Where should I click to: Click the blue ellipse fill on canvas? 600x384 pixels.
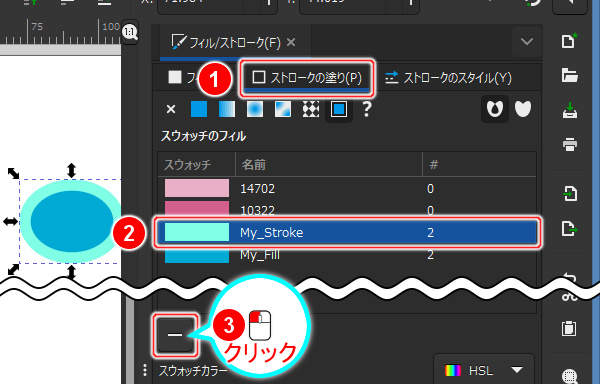tap(72, 221)
